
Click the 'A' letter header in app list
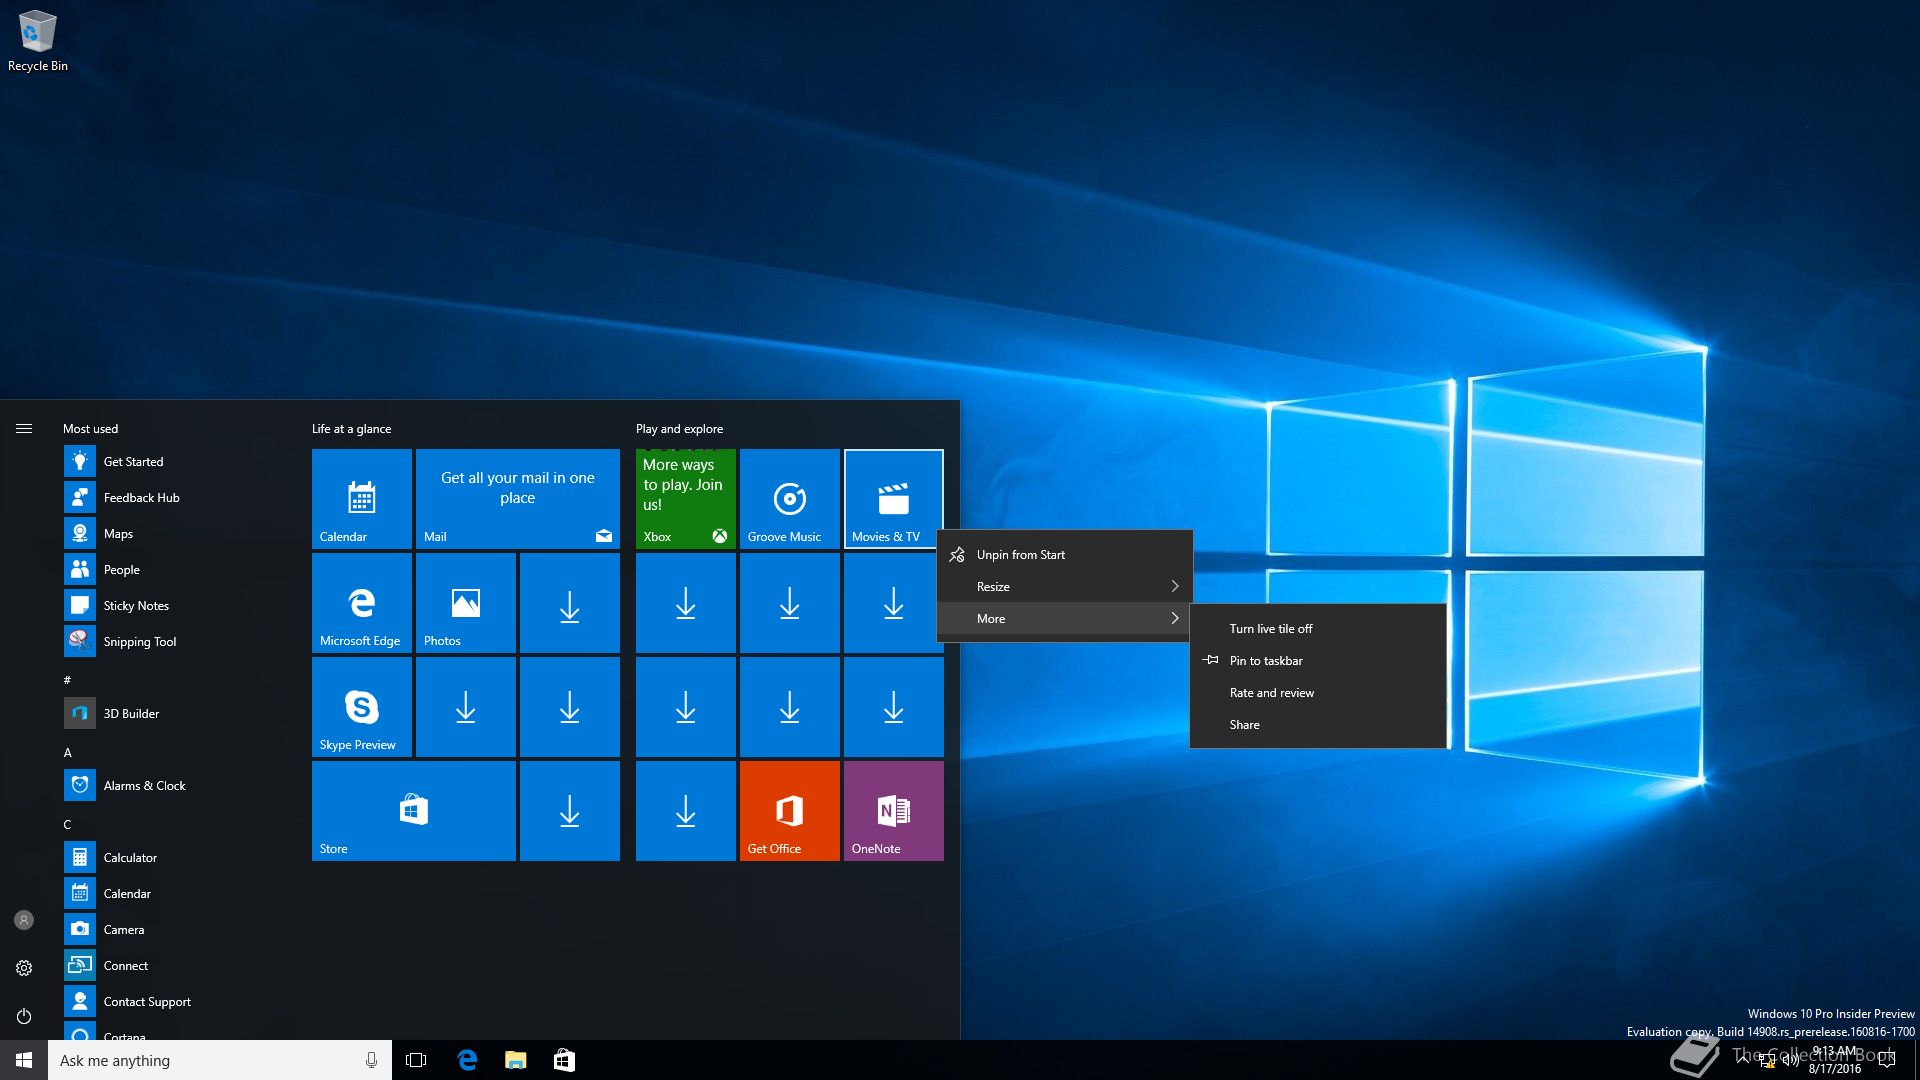[x=68, y=752]
